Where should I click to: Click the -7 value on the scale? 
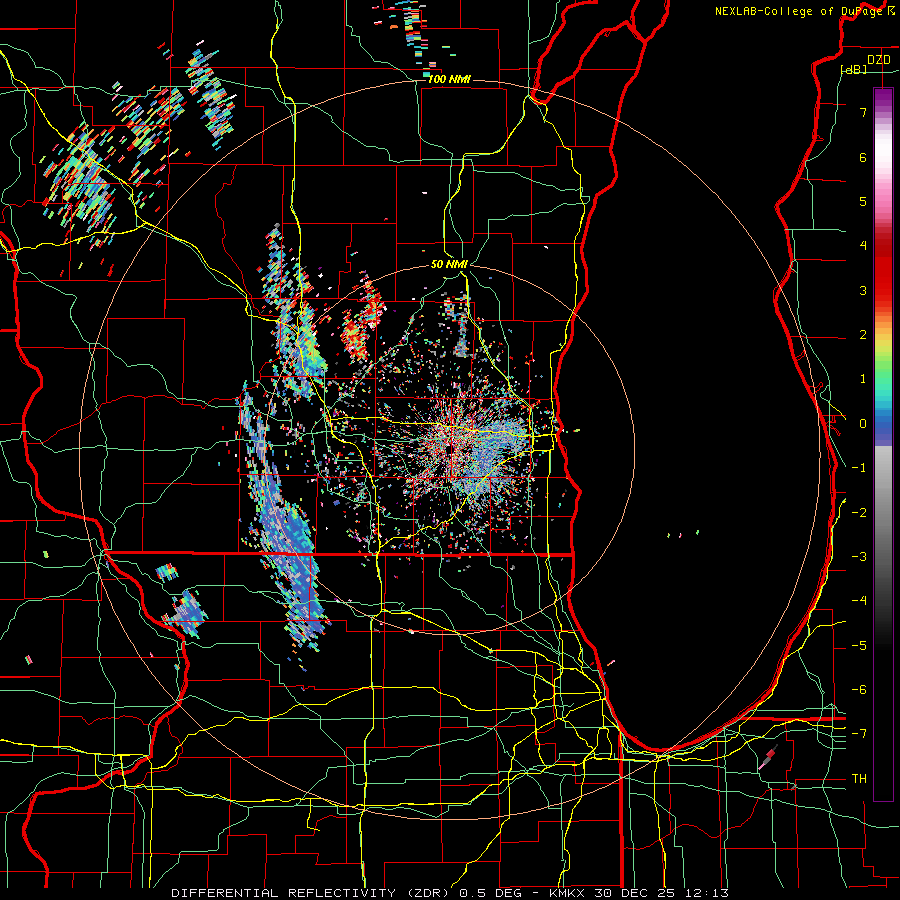click(859, 734)
